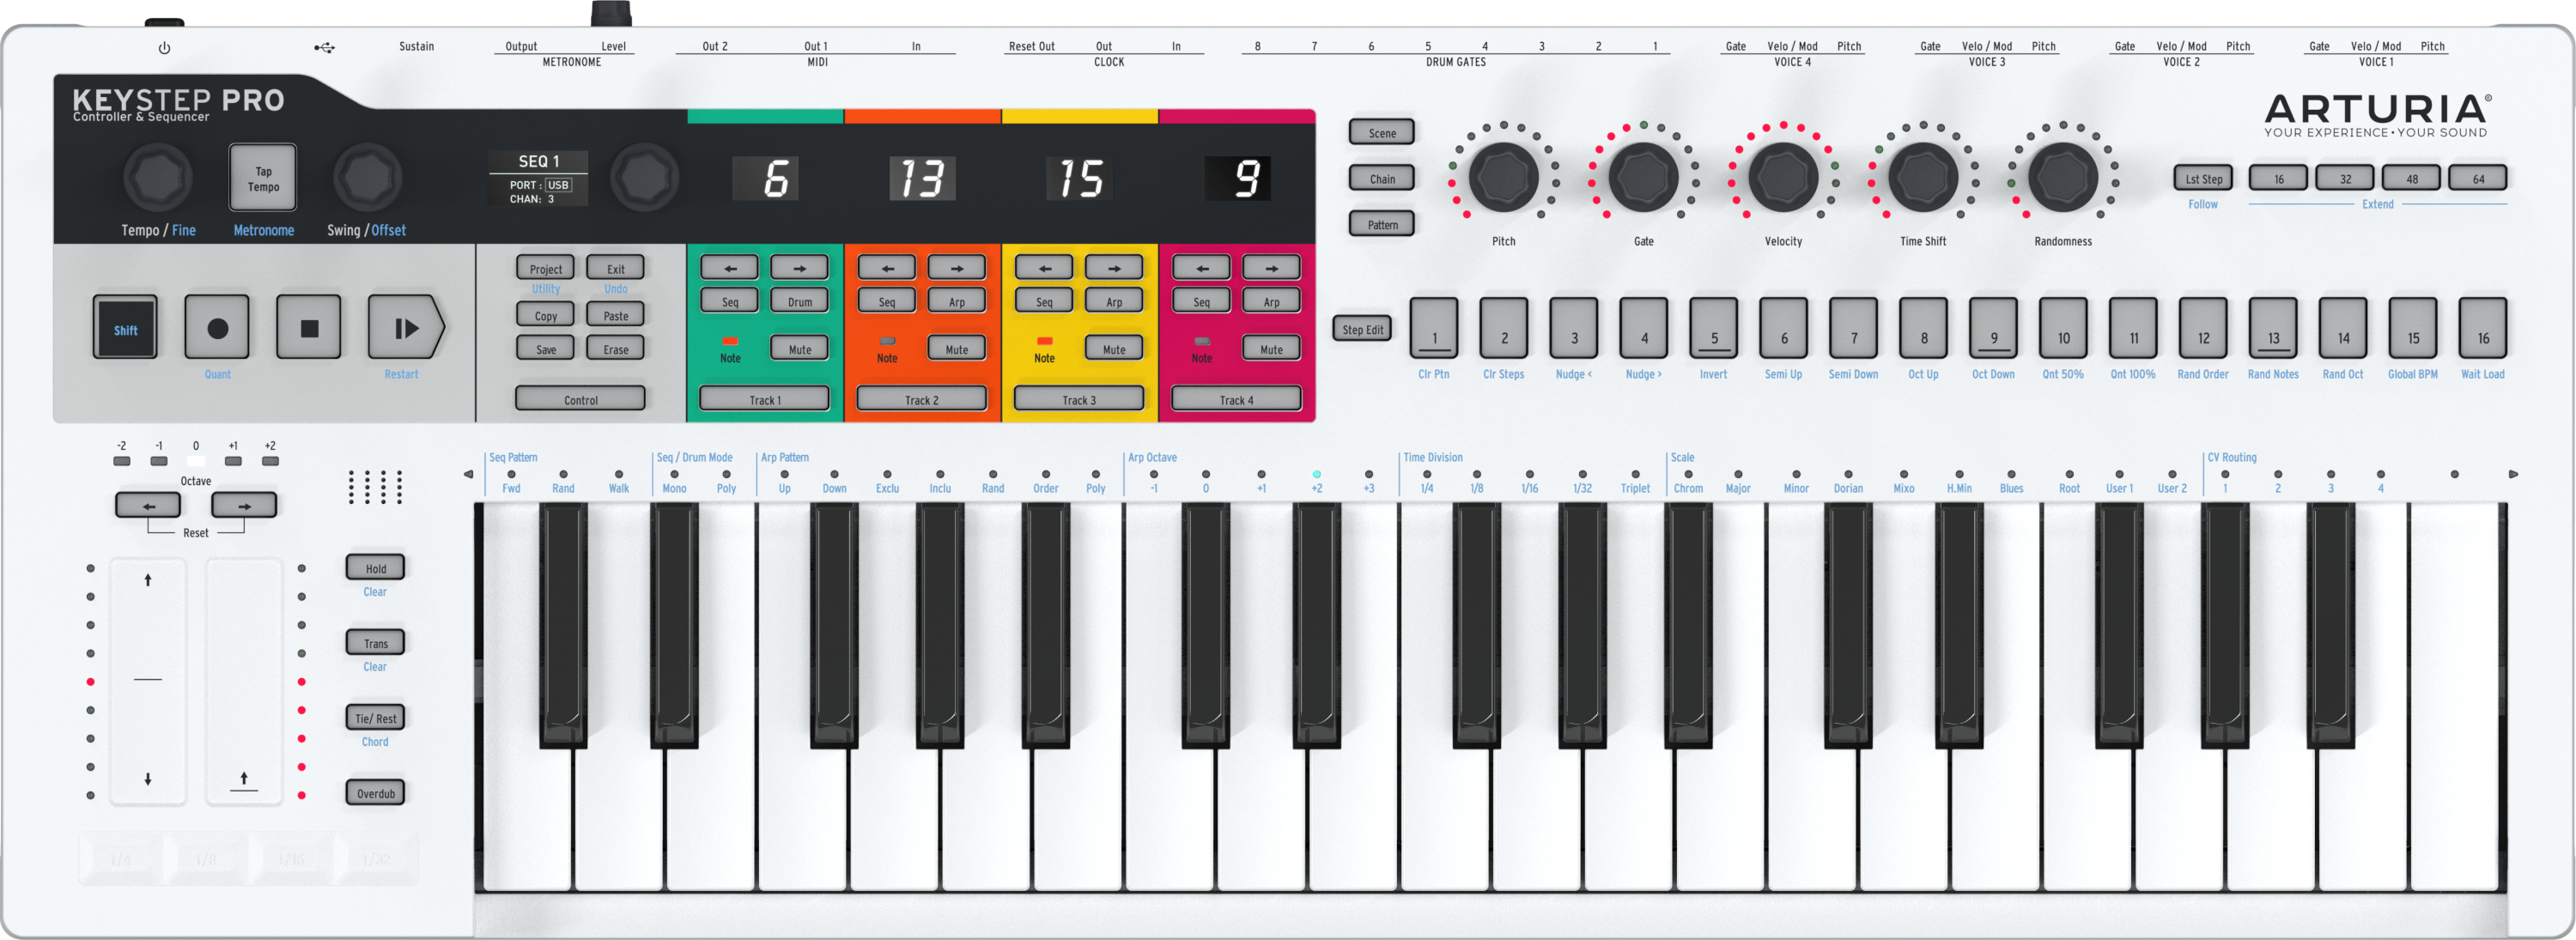Select the Track 1 button
This screenshot has height=940, width=2576.
click(764, 399)
